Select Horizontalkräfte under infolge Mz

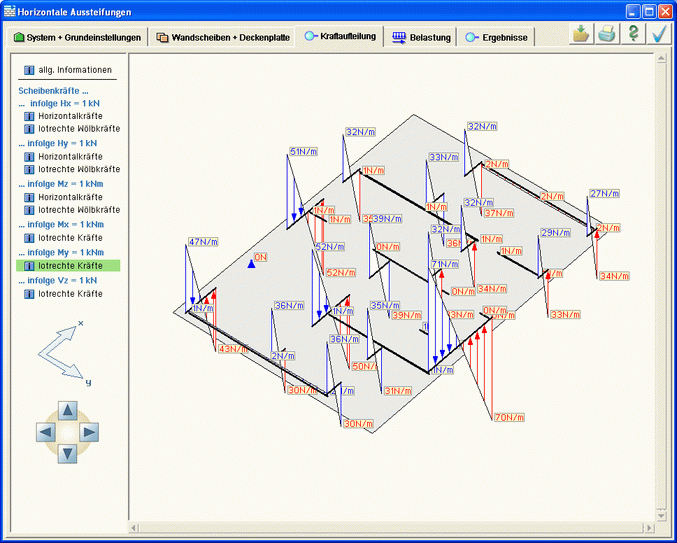70,197
